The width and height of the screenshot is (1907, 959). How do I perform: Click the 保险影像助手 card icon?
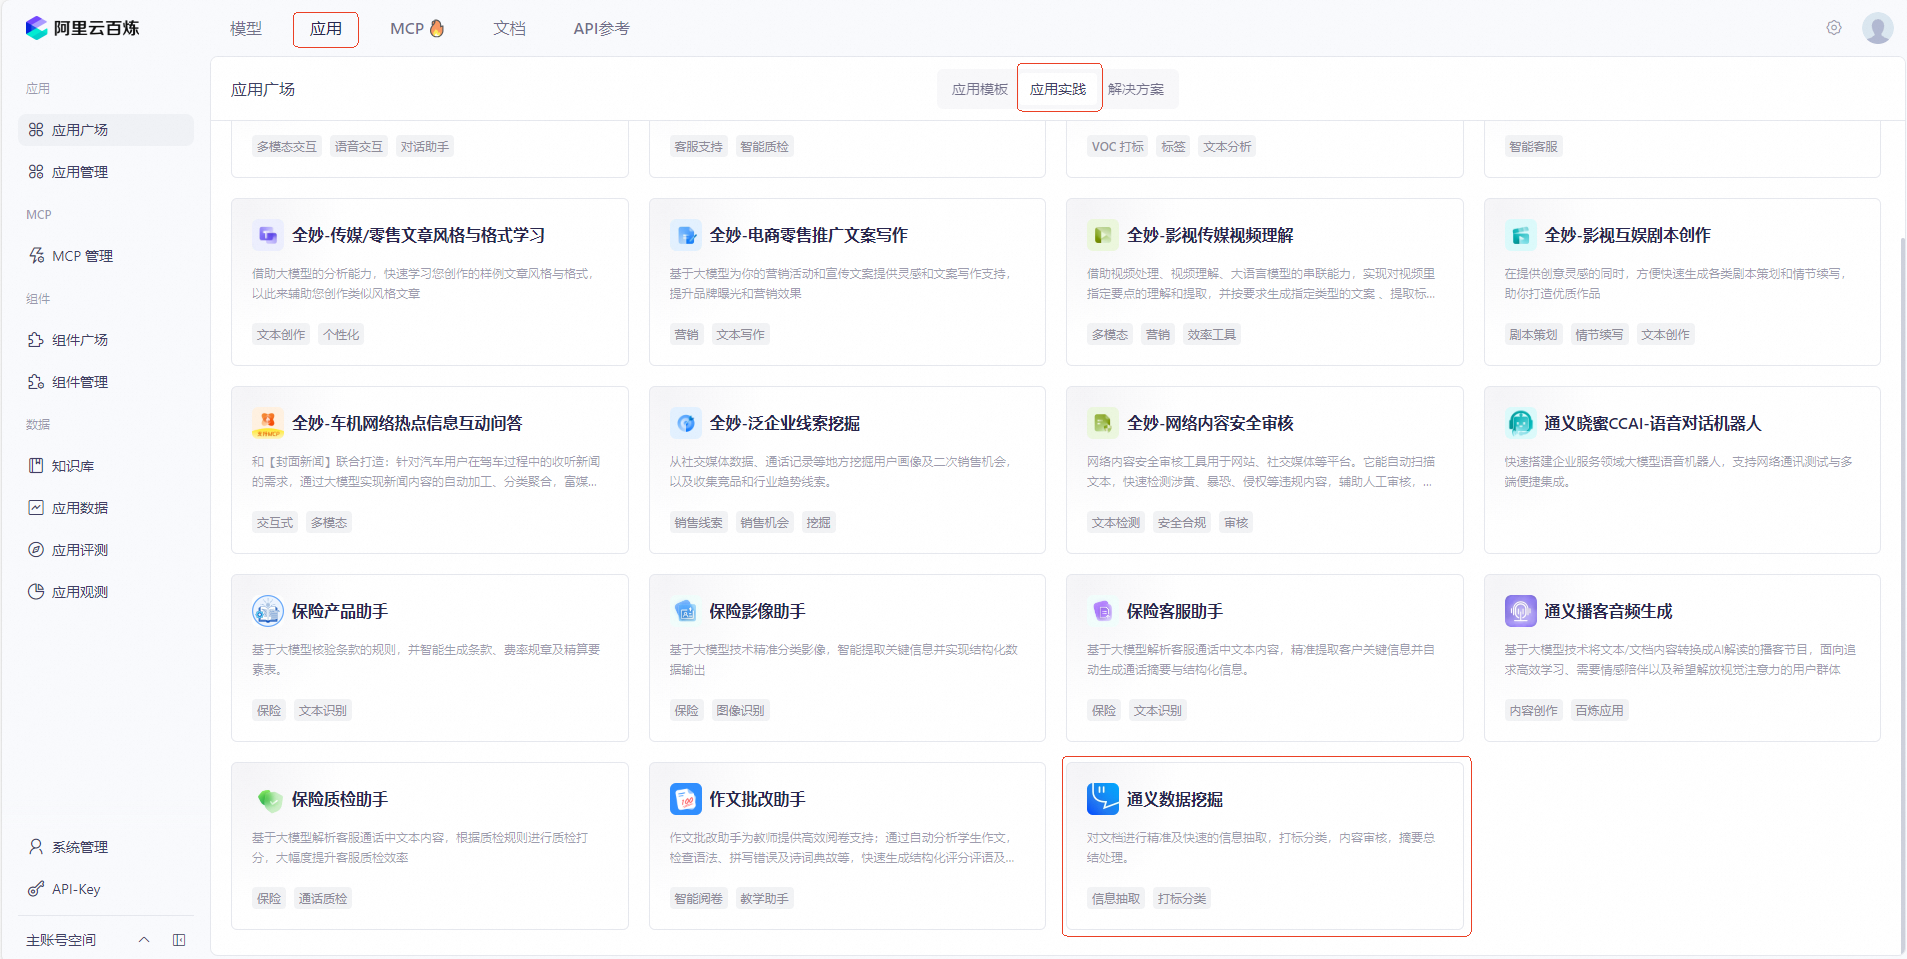[686, 611]
